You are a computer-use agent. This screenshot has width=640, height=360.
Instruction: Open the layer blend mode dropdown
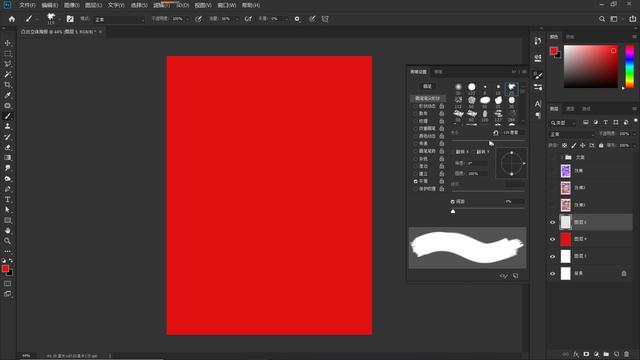(571, 134)
